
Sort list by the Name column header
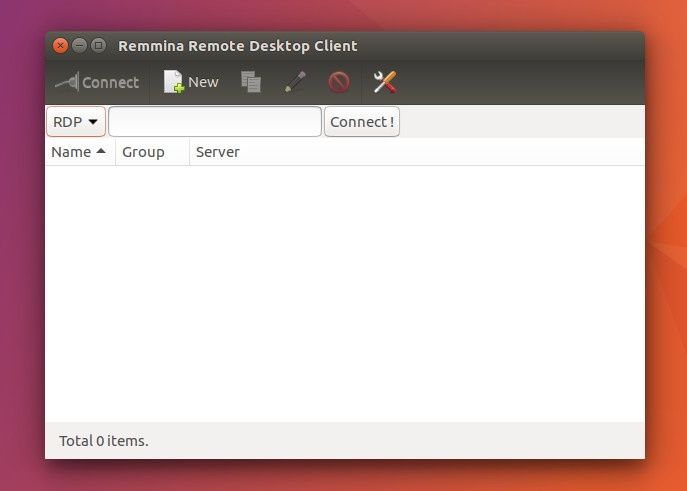click(x=80, y=152)
